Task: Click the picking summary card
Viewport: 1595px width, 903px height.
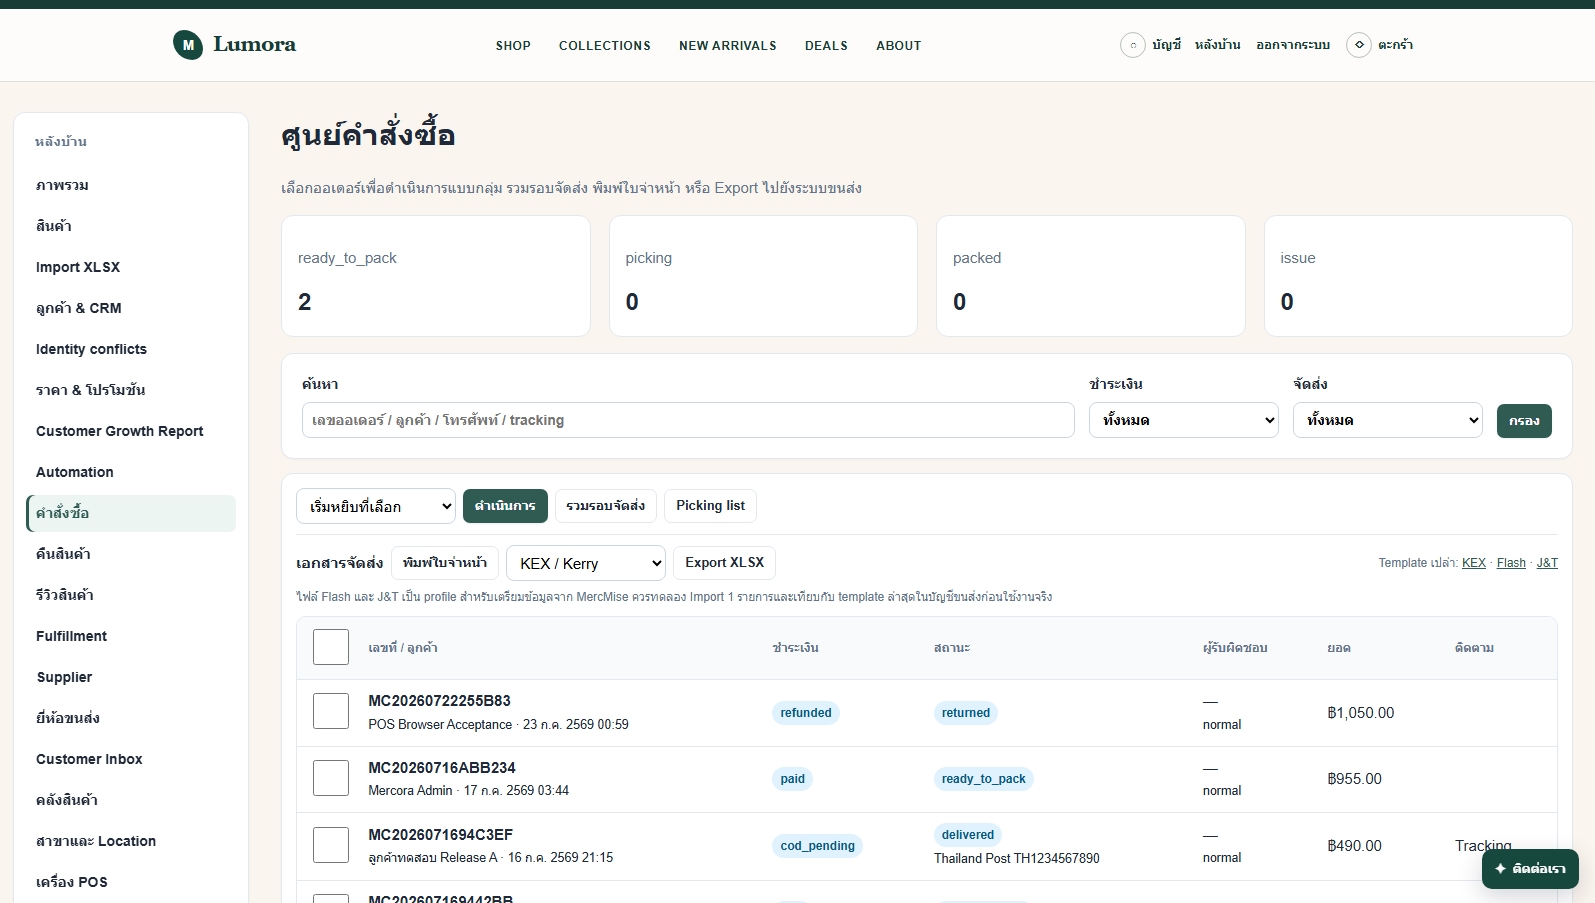Action: [763, 276]
